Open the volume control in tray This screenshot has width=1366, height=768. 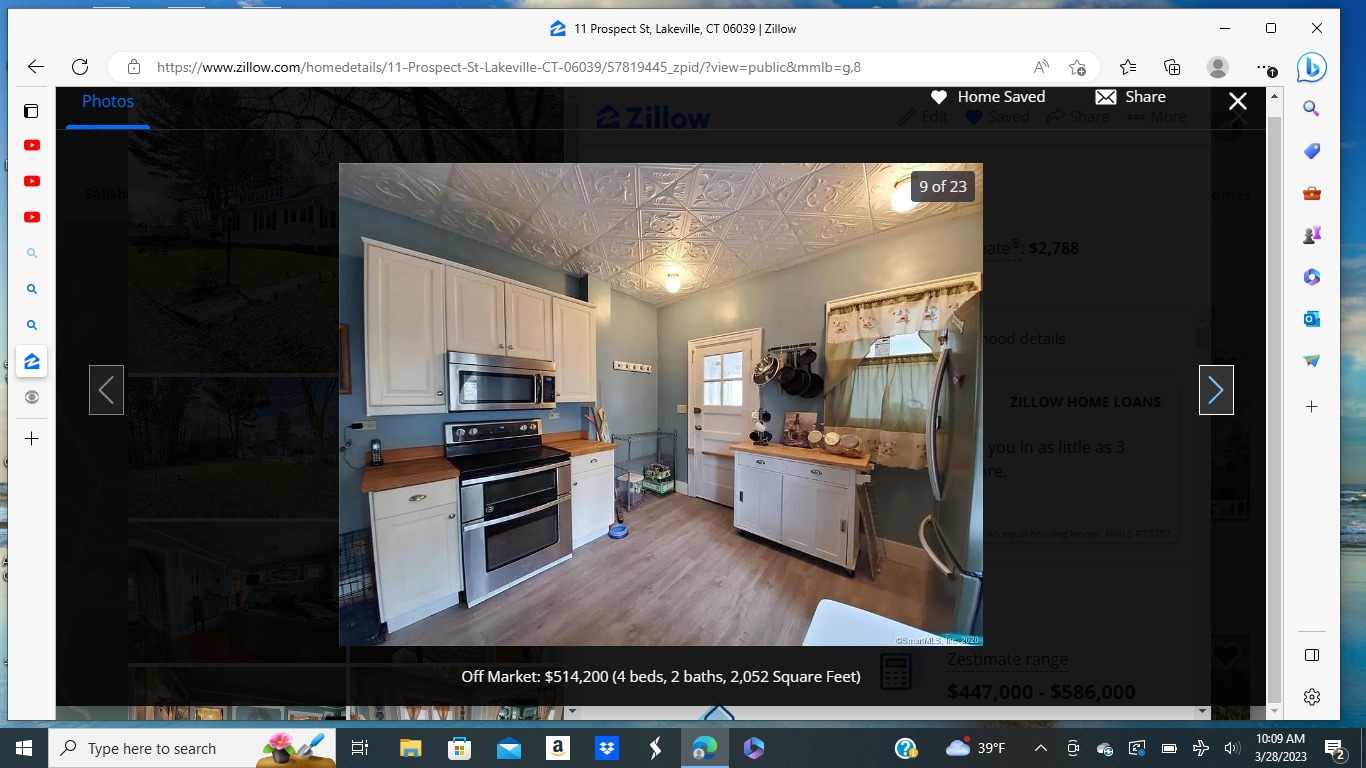tap(1232, 748)
